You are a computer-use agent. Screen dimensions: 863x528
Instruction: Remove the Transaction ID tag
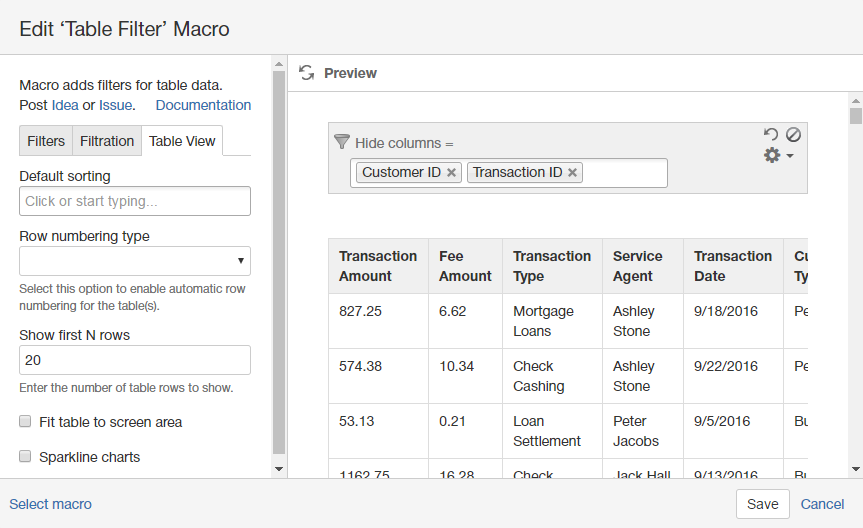[x=572, y=173]
